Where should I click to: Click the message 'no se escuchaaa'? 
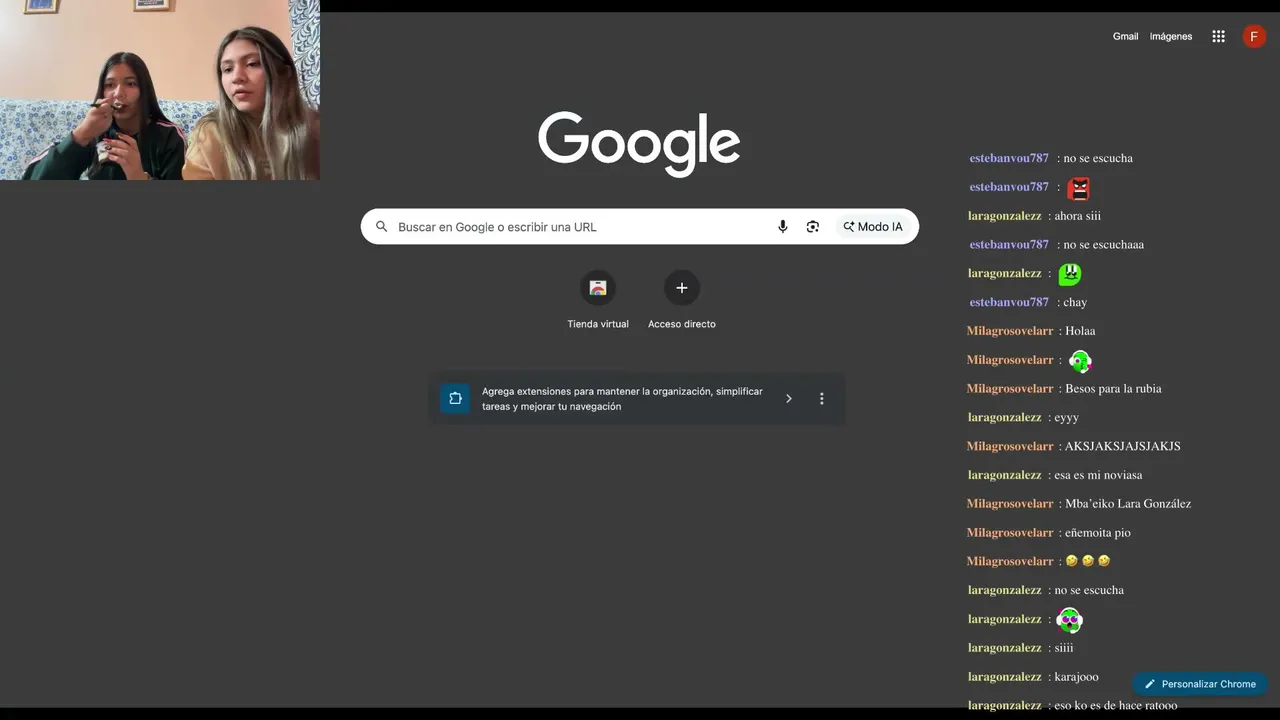[x=1104, y=245]
